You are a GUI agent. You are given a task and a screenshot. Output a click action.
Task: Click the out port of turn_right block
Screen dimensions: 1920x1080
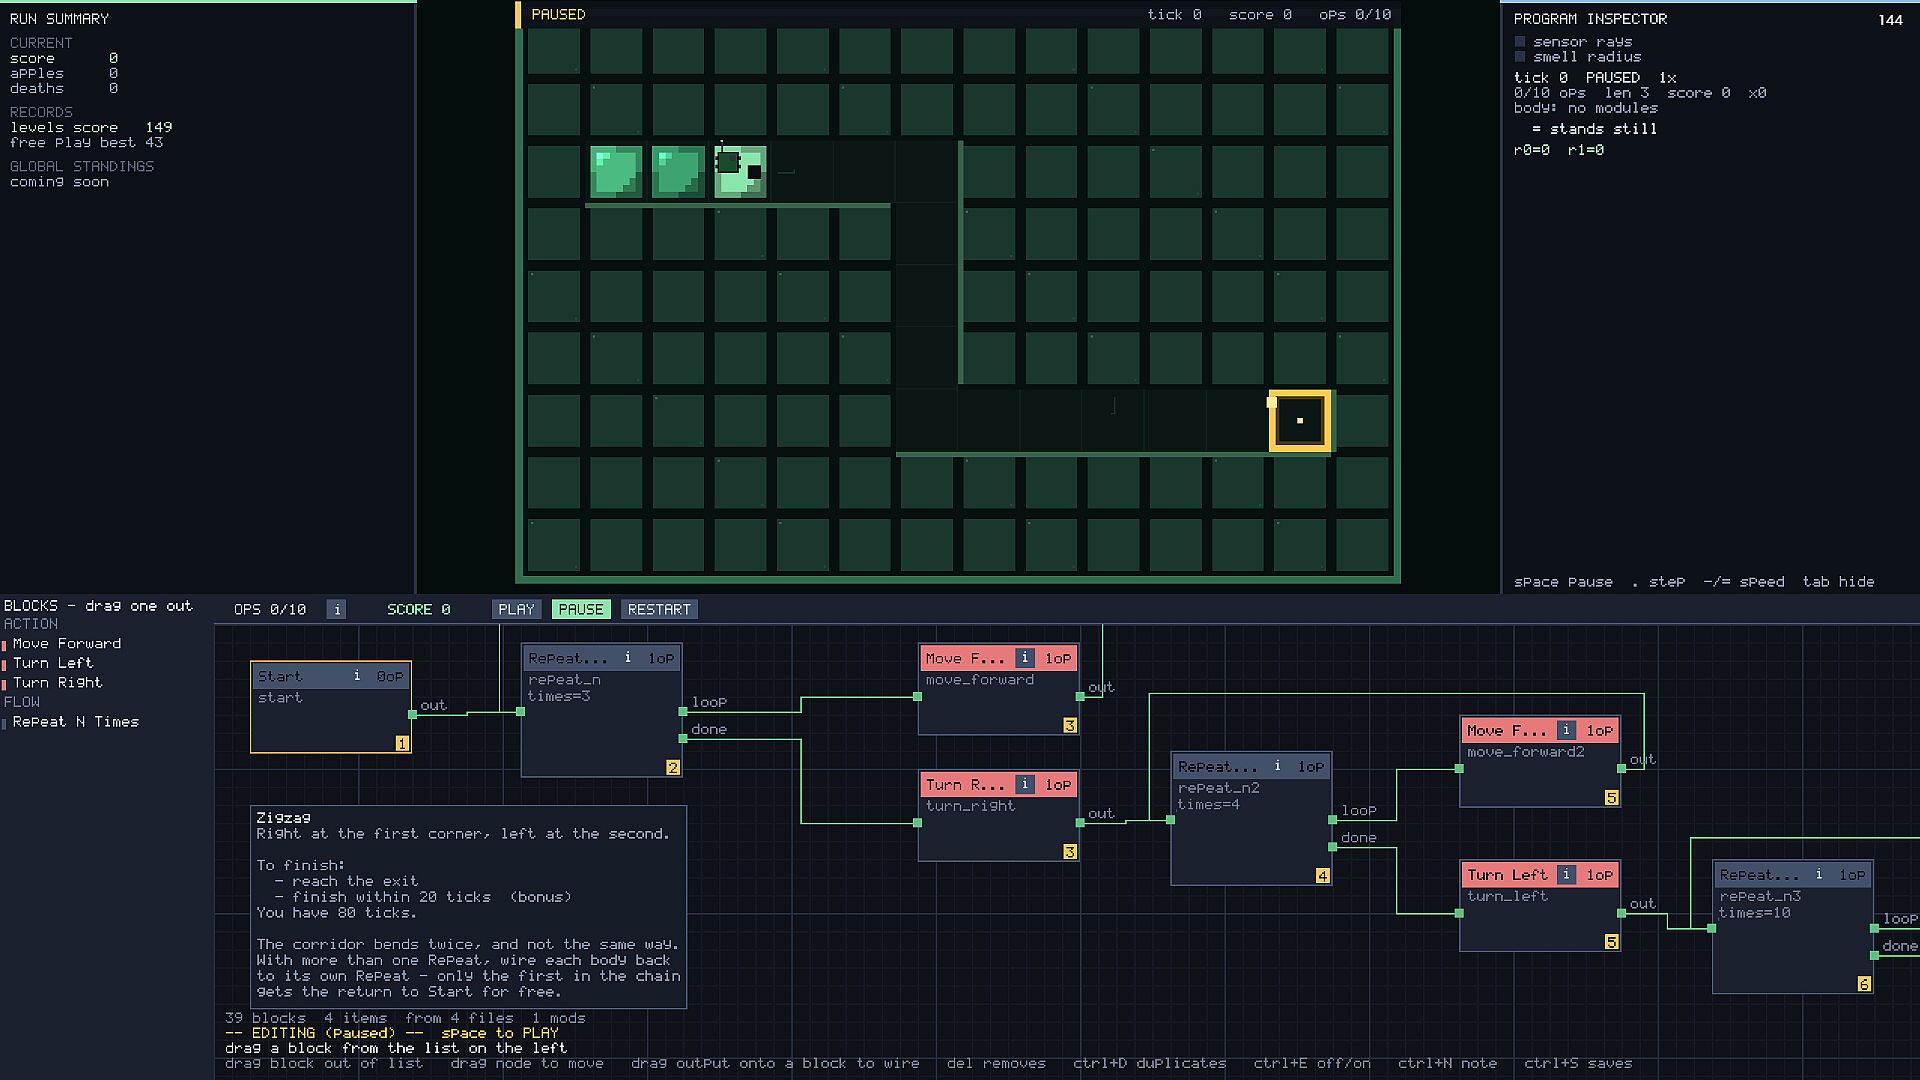[1080, 822]
